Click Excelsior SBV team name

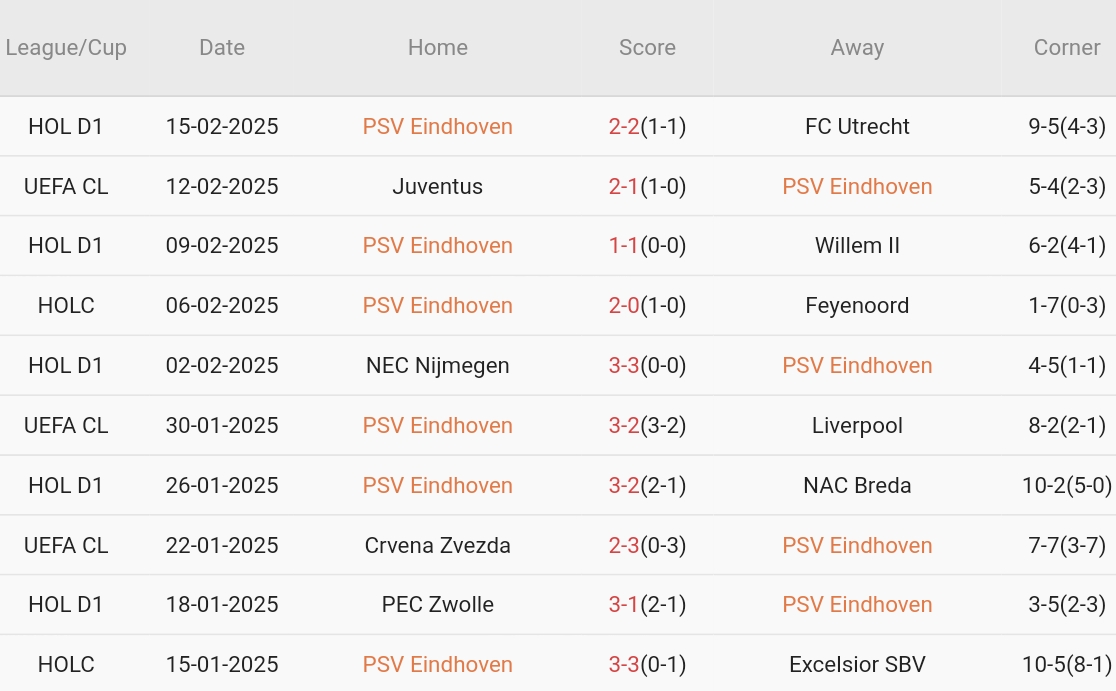(x=857, y=665)
